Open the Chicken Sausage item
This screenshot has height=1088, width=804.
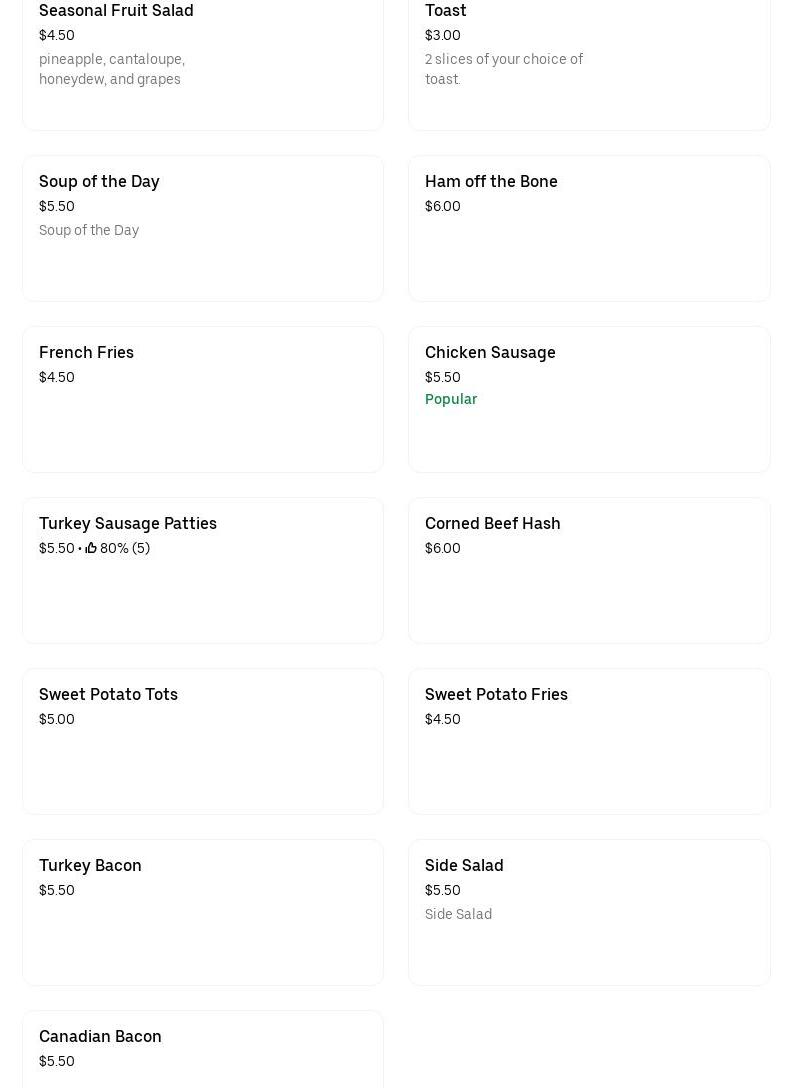(490, 352)
